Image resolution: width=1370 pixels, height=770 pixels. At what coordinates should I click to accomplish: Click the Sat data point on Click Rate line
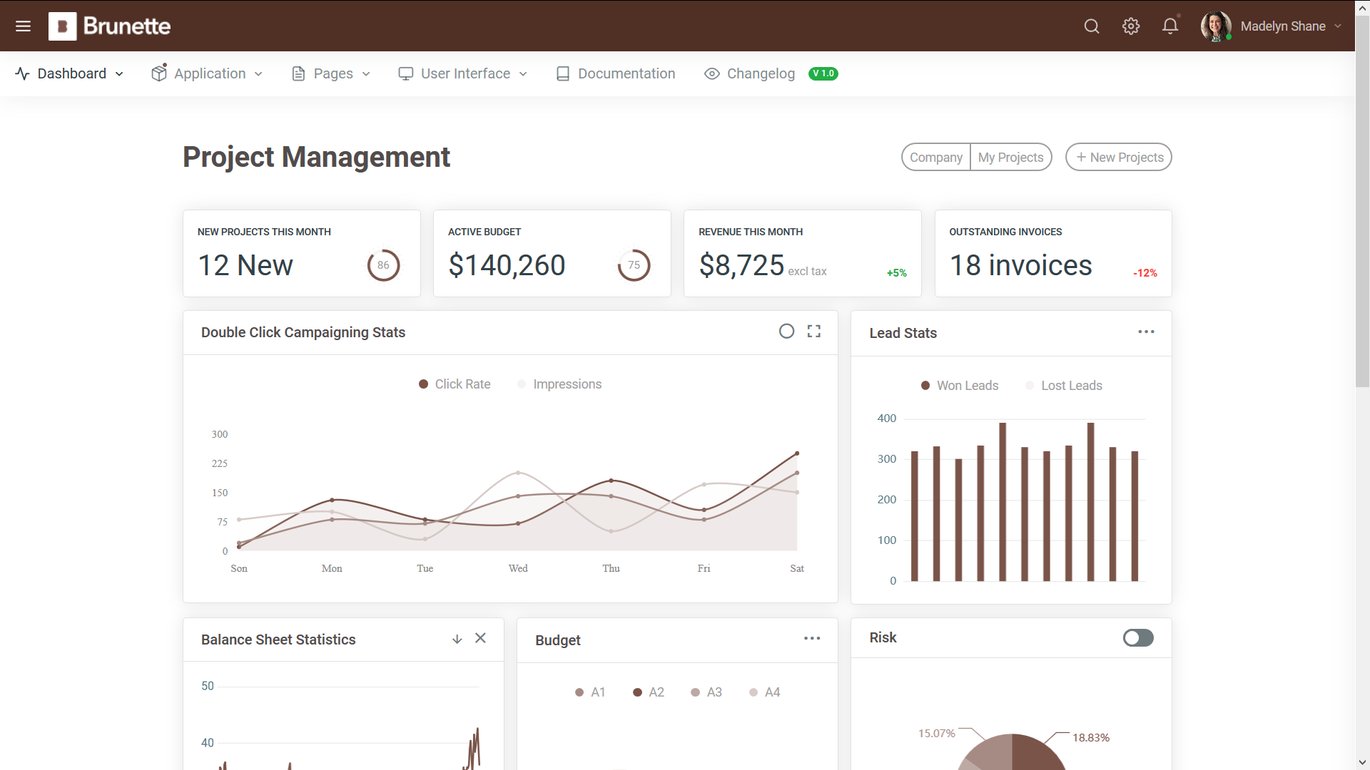[x=797, y=453]
